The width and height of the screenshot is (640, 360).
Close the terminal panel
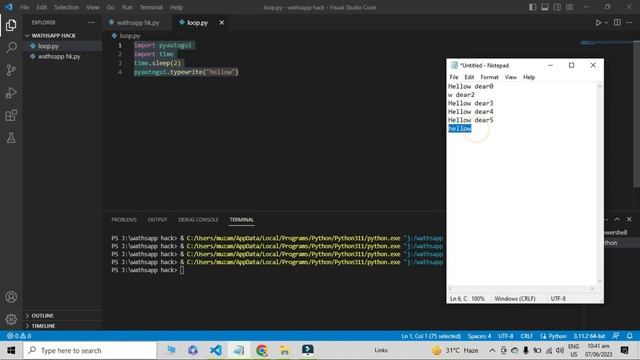pos(629,219)
